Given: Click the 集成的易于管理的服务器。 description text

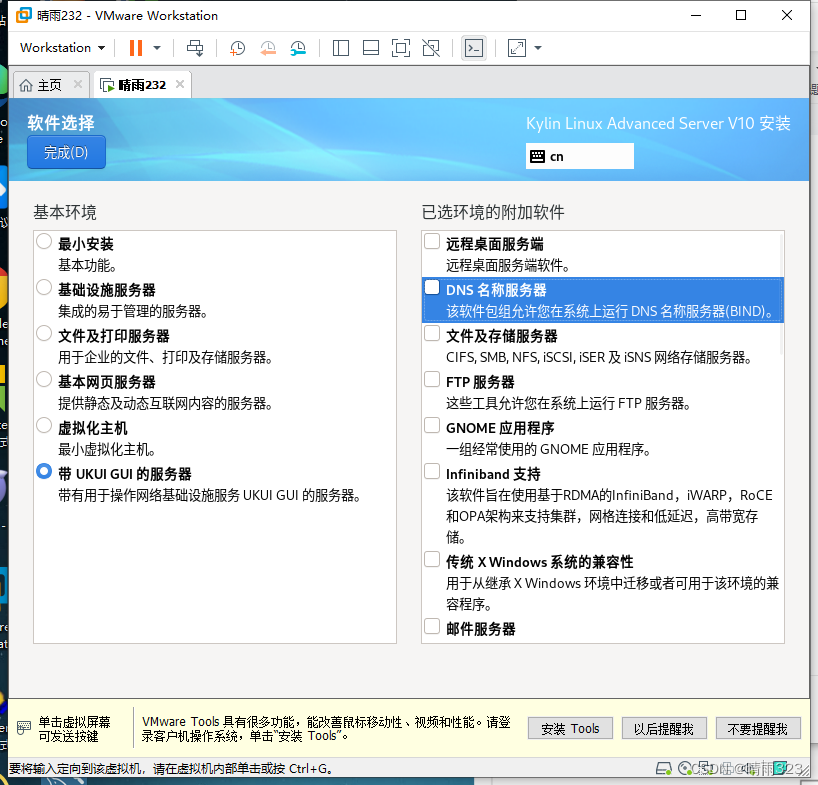Looking at the screenshot, I should [x=133, y=311].
